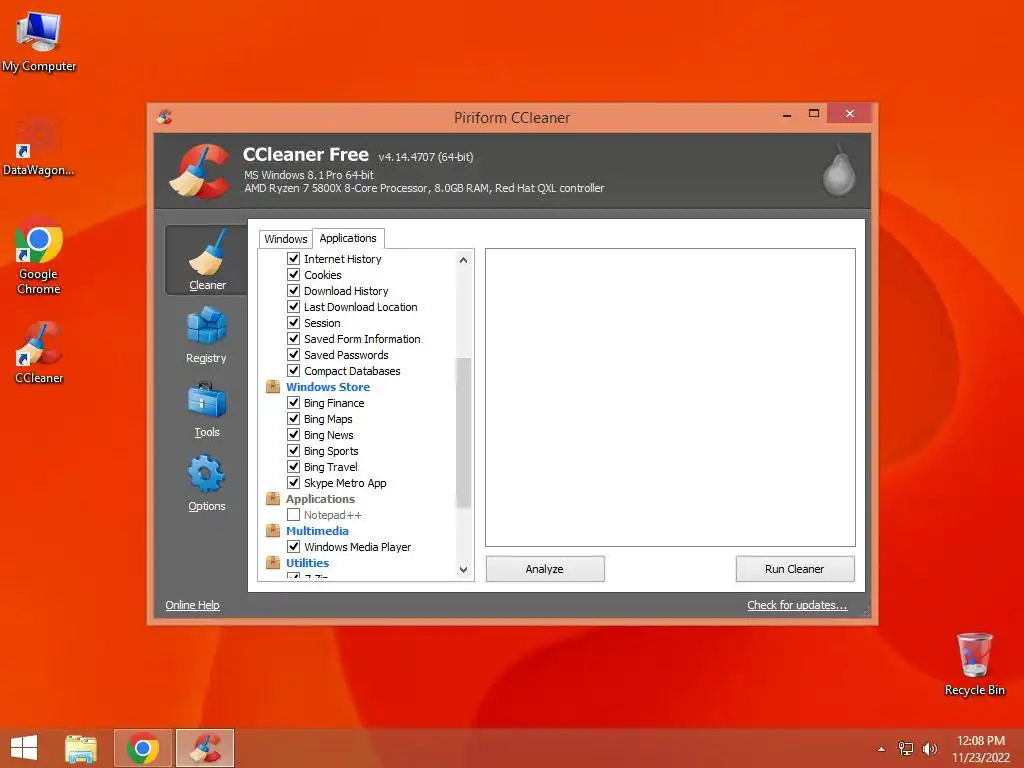The height and width of the screenshot is (768, 1024).
Task: Toggle Bing News checkbox
Action: (x=294, y=435)
